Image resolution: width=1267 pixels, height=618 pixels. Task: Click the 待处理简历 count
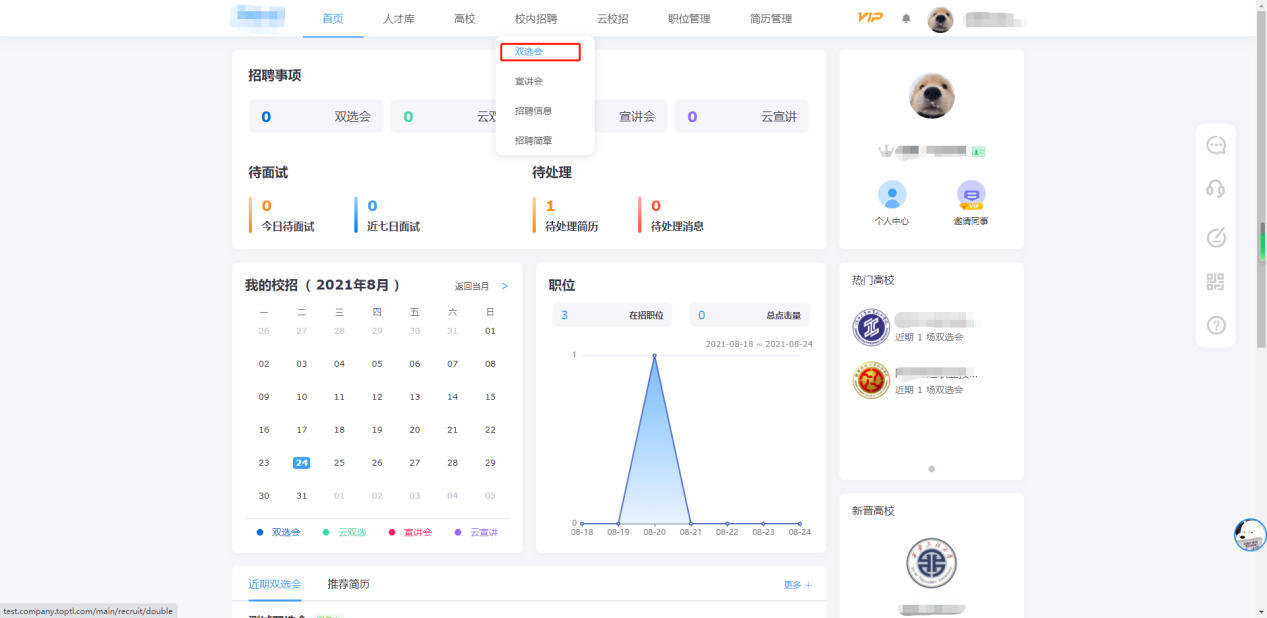coord(550,206)
